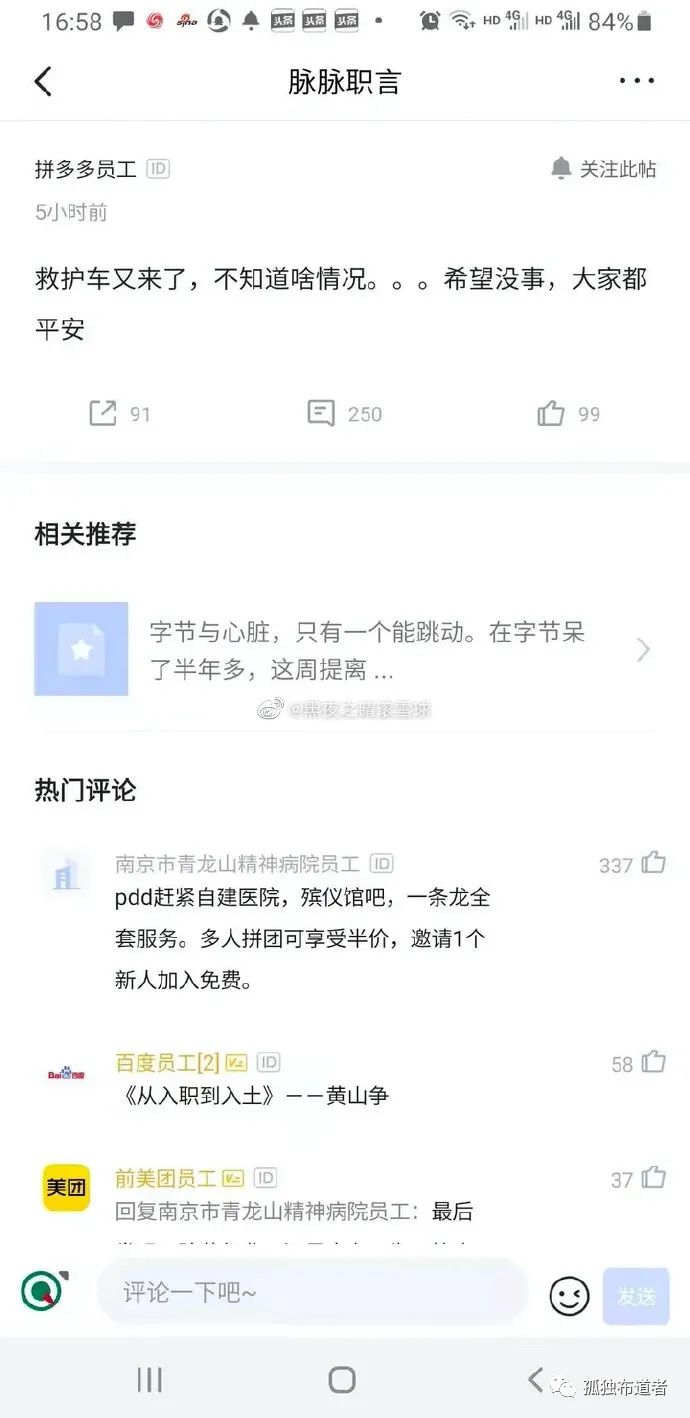
Task: Tap the 发送 send button
Action: pos(636,1297)
